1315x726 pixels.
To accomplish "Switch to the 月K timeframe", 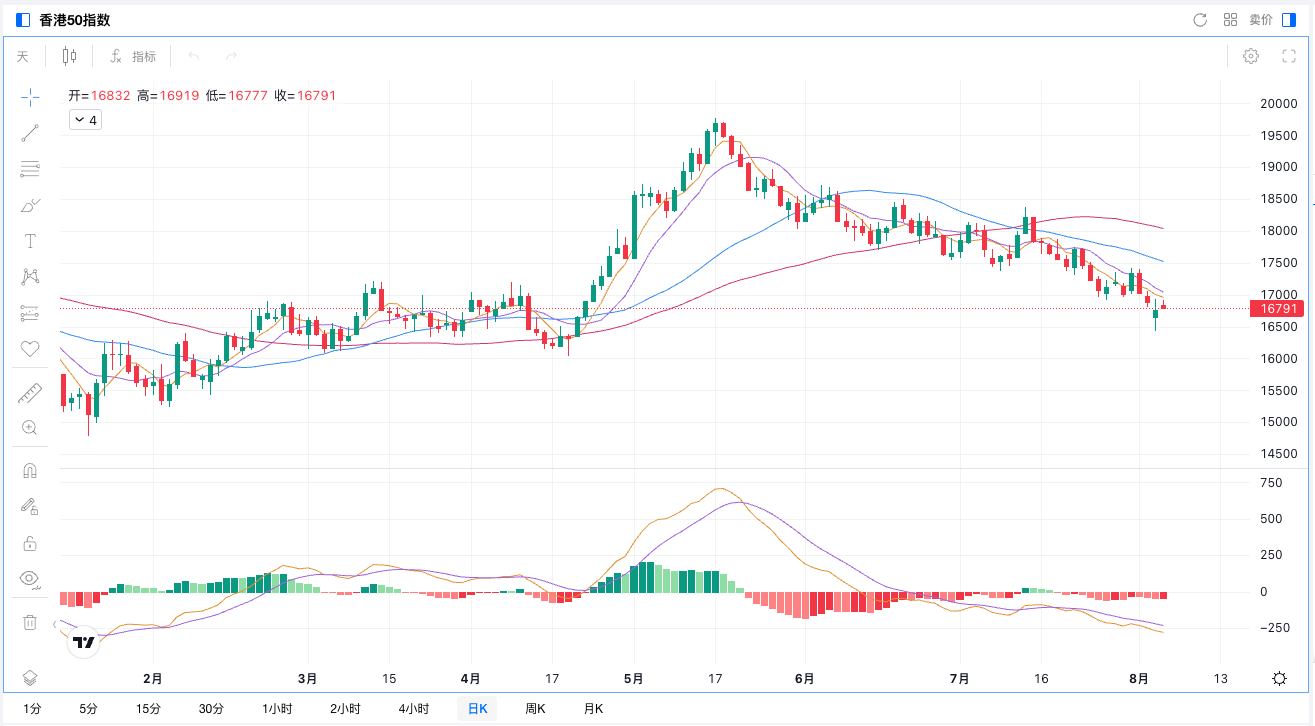I will [x=593, y=709].
